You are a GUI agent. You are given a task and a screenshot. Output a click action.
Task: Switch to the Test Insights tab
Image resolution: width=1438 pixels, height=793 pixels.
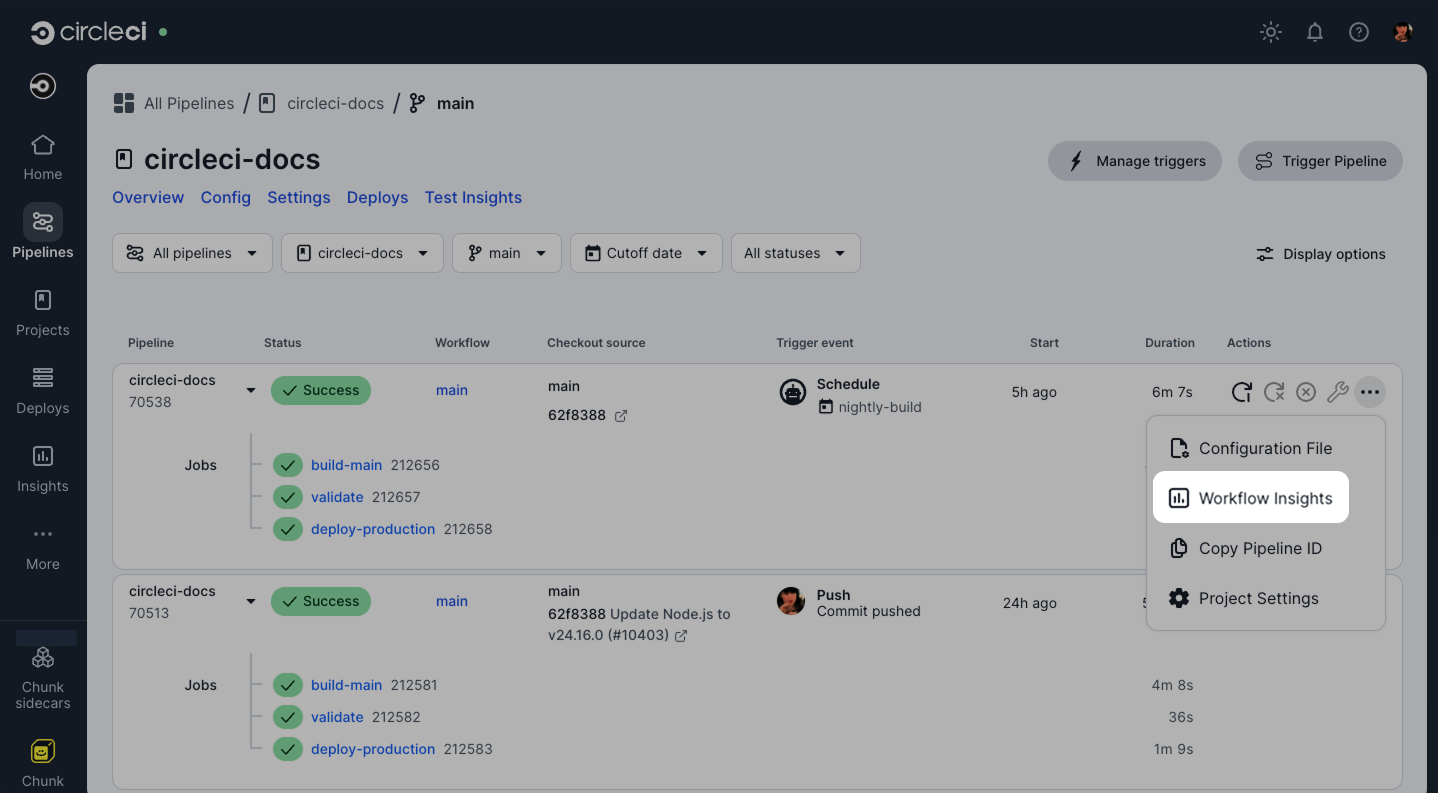click(x=473, y=197)
